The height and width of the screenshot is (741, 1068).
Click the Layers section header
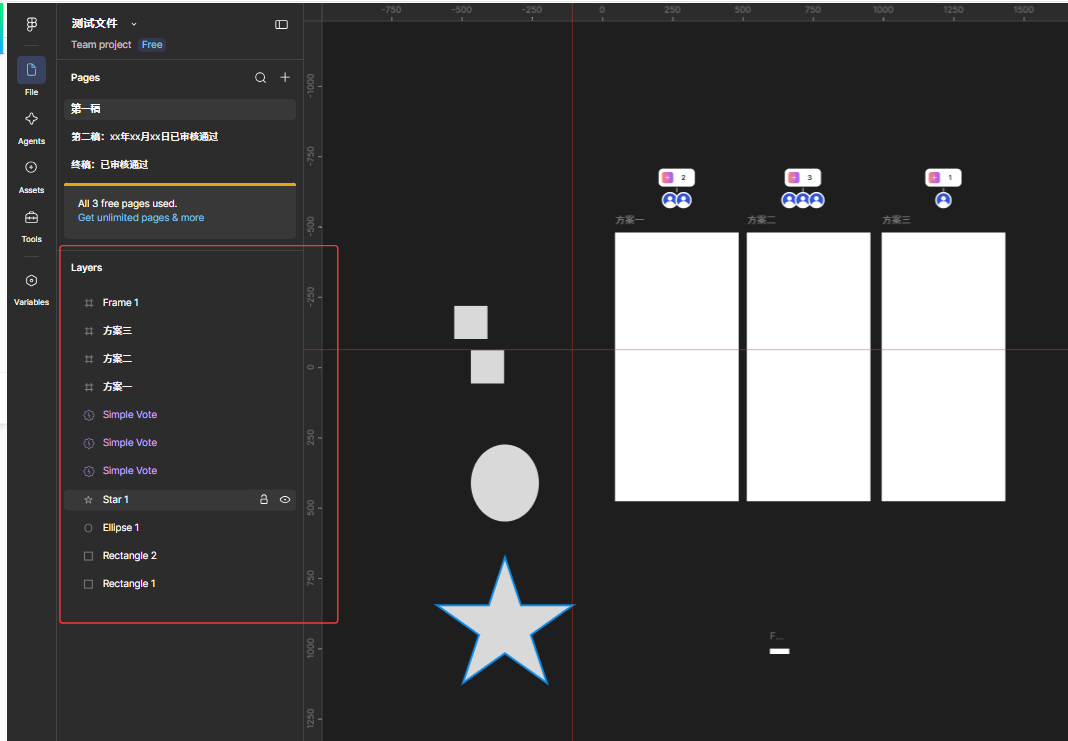click(x=87, y=268)
